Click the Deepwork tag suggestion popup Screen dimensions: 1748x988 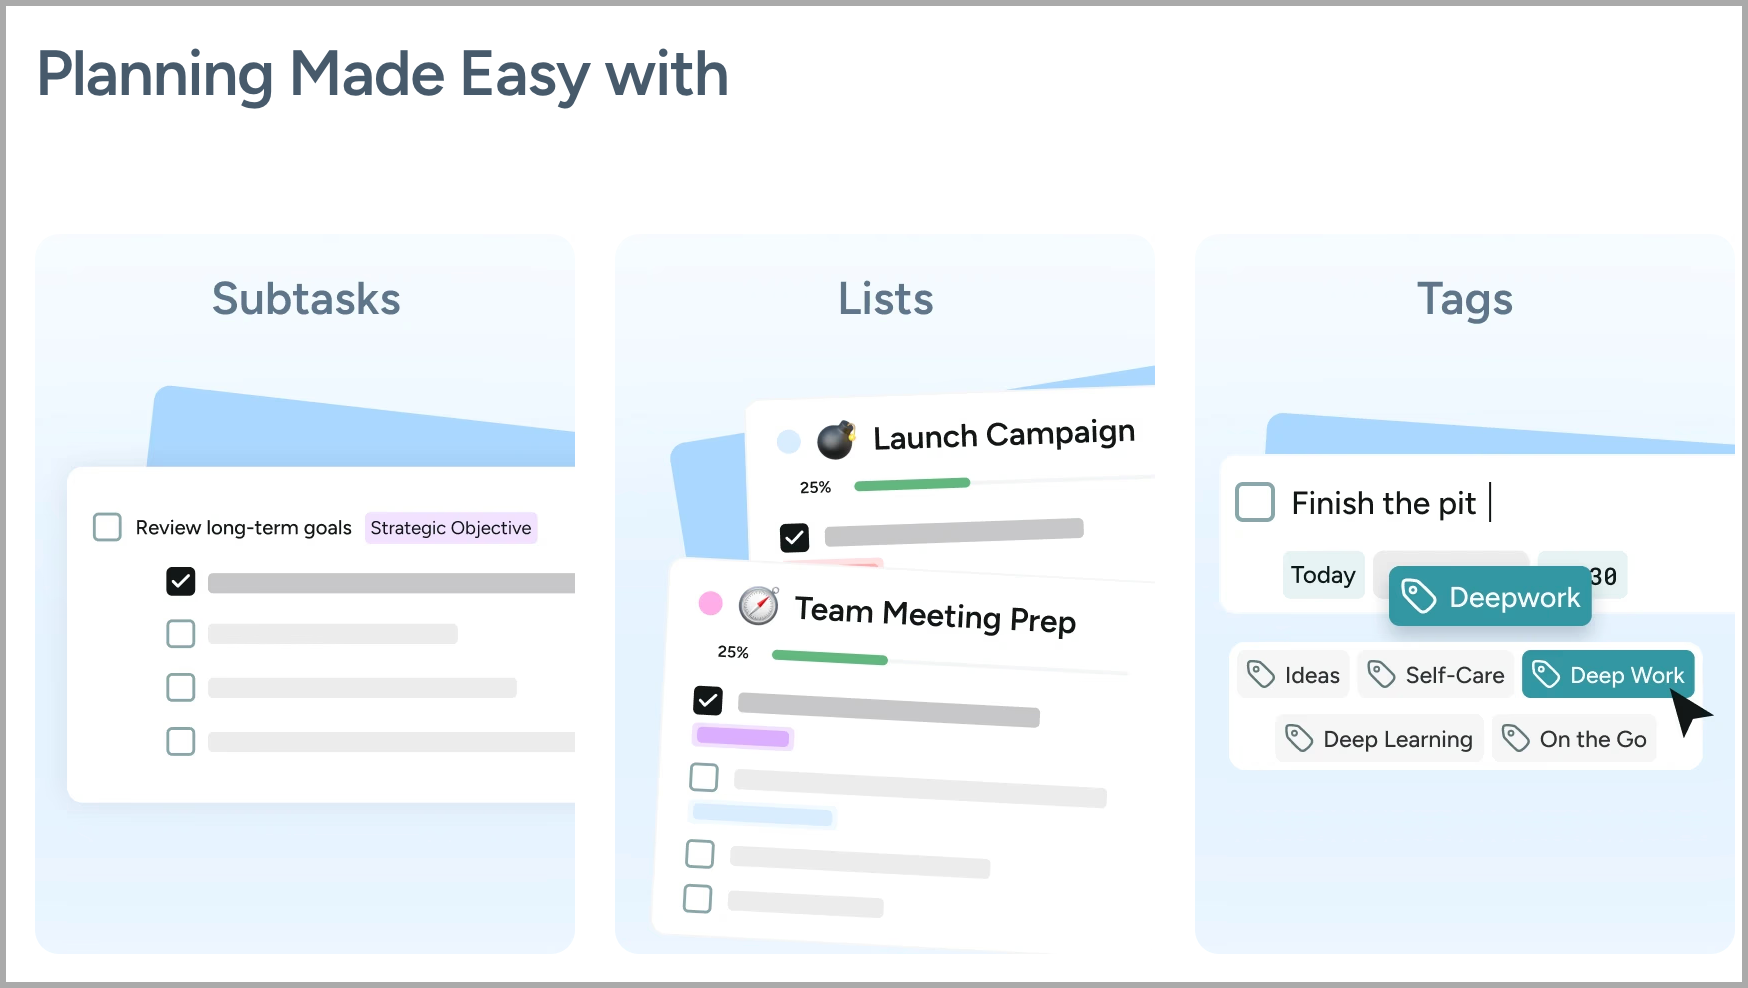[x=1490, y=597]
